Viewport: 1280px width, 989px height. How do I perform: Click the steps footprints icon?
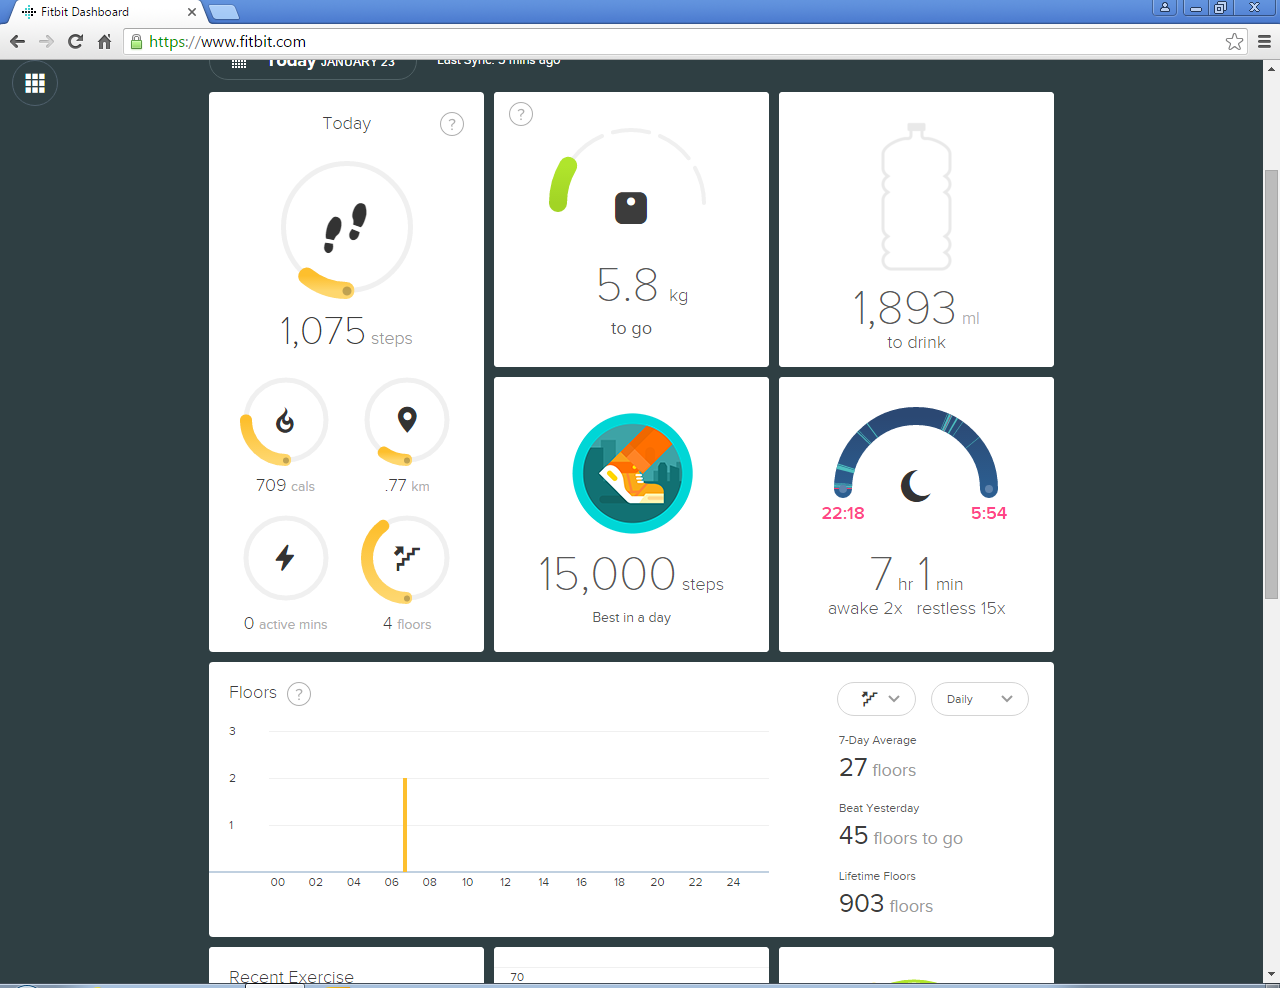(x=346, y=227)
